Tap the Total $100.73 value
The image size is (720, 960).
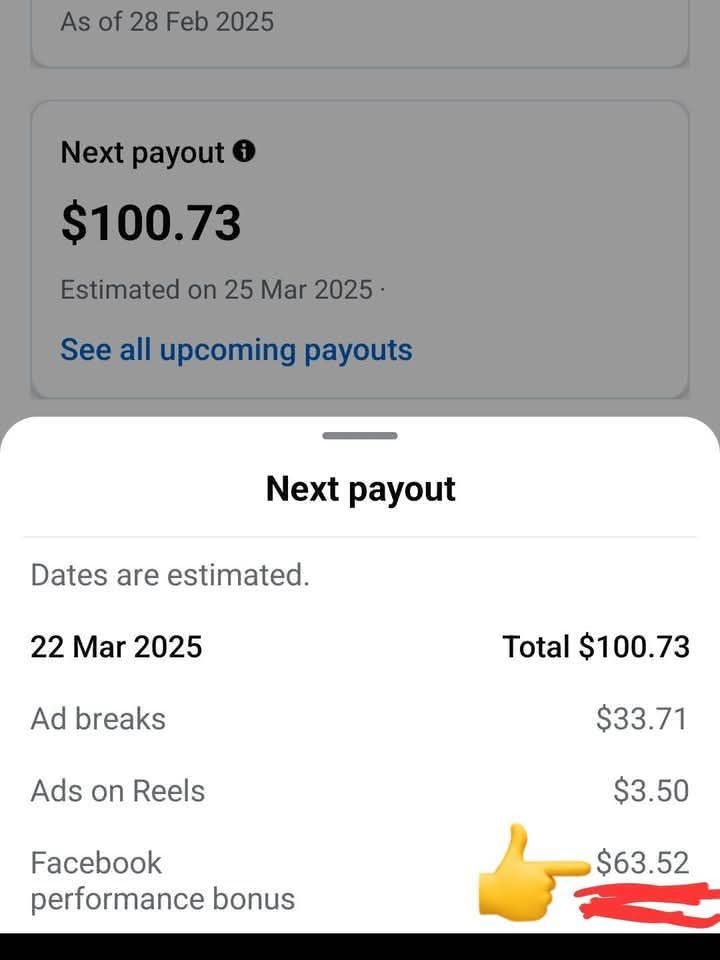[x=596, y=647]
